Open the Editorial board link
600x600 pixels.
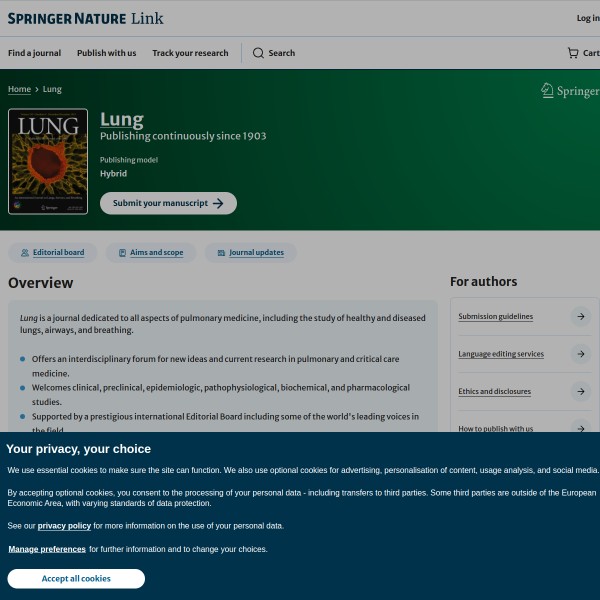point(54,253)
